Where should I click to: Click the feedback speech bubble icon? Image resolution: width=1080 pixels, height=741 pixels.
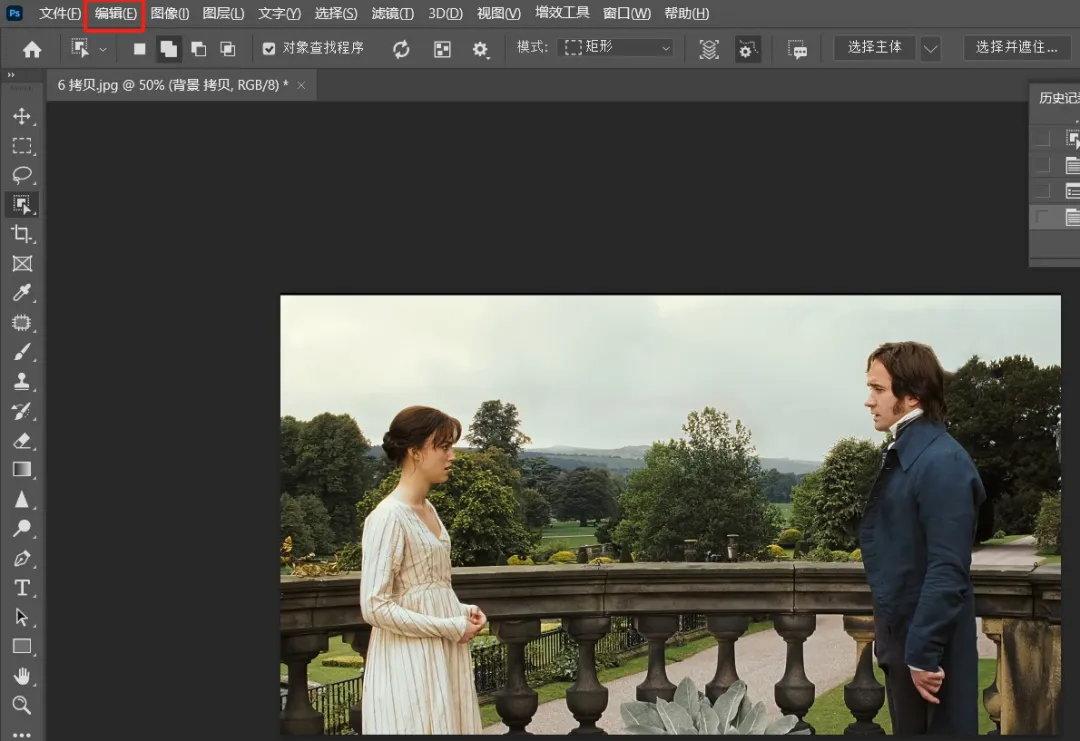(x=798, y=49)
